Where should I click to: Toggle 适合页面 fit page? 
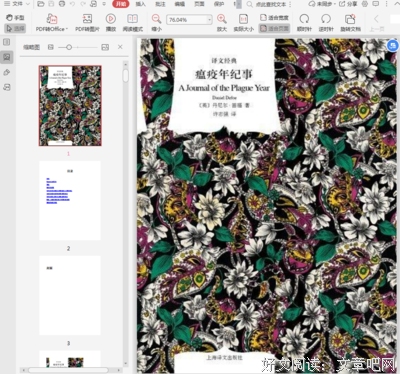pyautogui.click(x=274, y=28)
